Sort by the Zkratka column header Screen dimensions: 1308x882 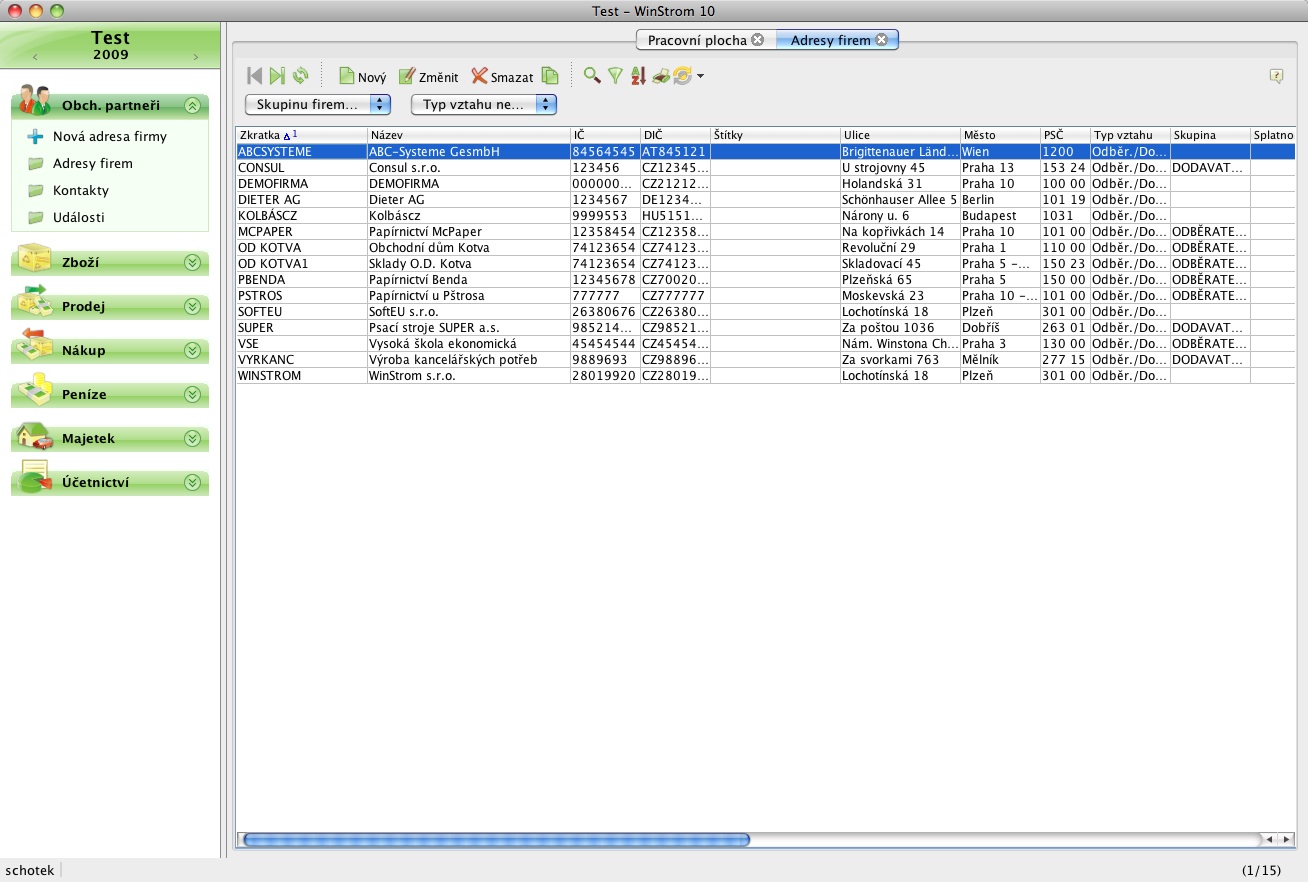point(302,135)
